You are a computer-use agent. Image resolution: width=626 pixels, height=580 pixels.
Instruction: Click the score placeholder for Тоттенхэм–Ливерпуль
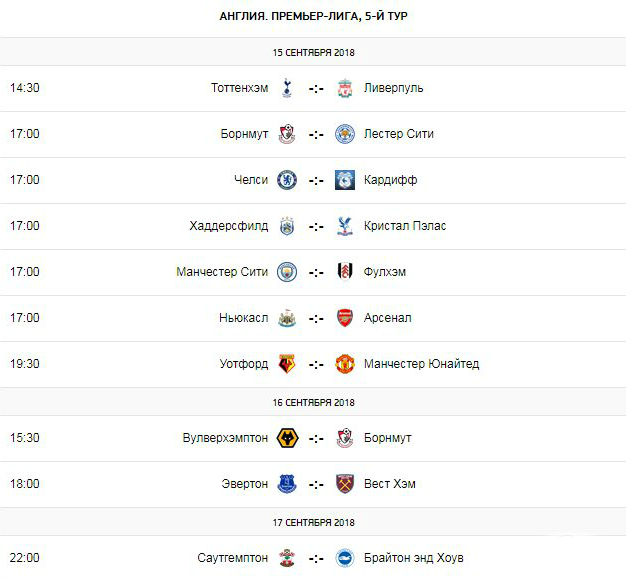coord(316,88)
